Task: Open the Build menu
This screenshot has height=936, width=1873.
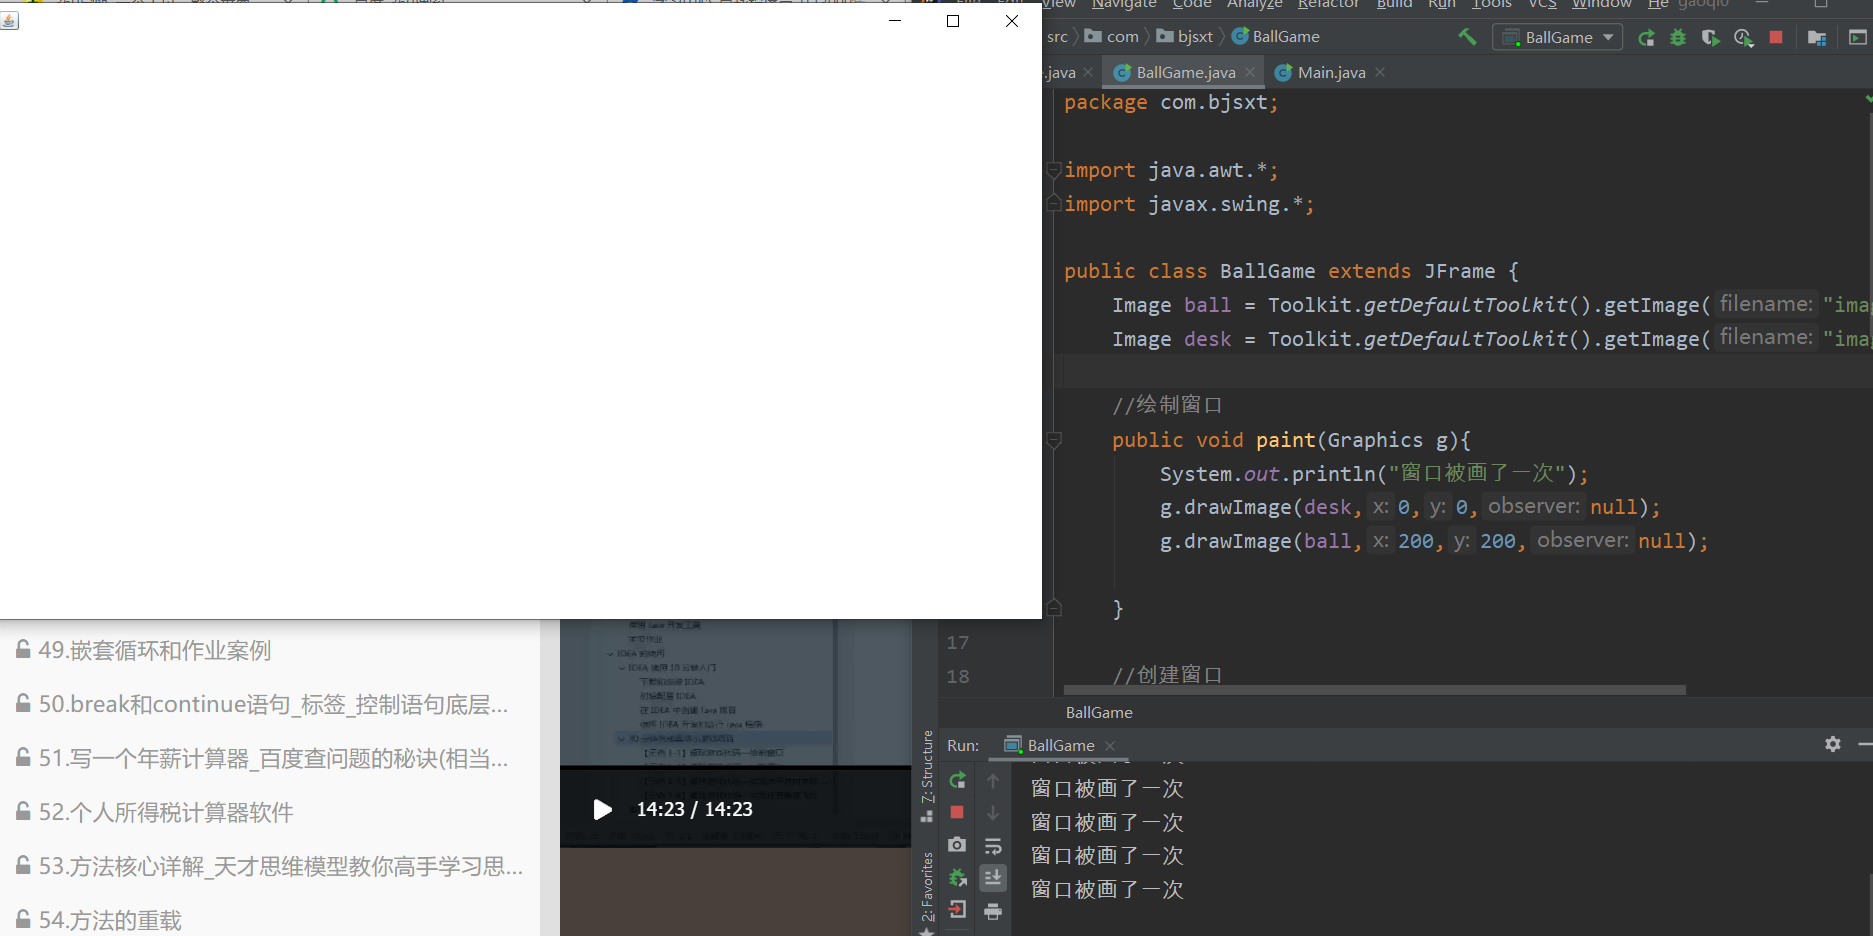Action: point(1394,4)
